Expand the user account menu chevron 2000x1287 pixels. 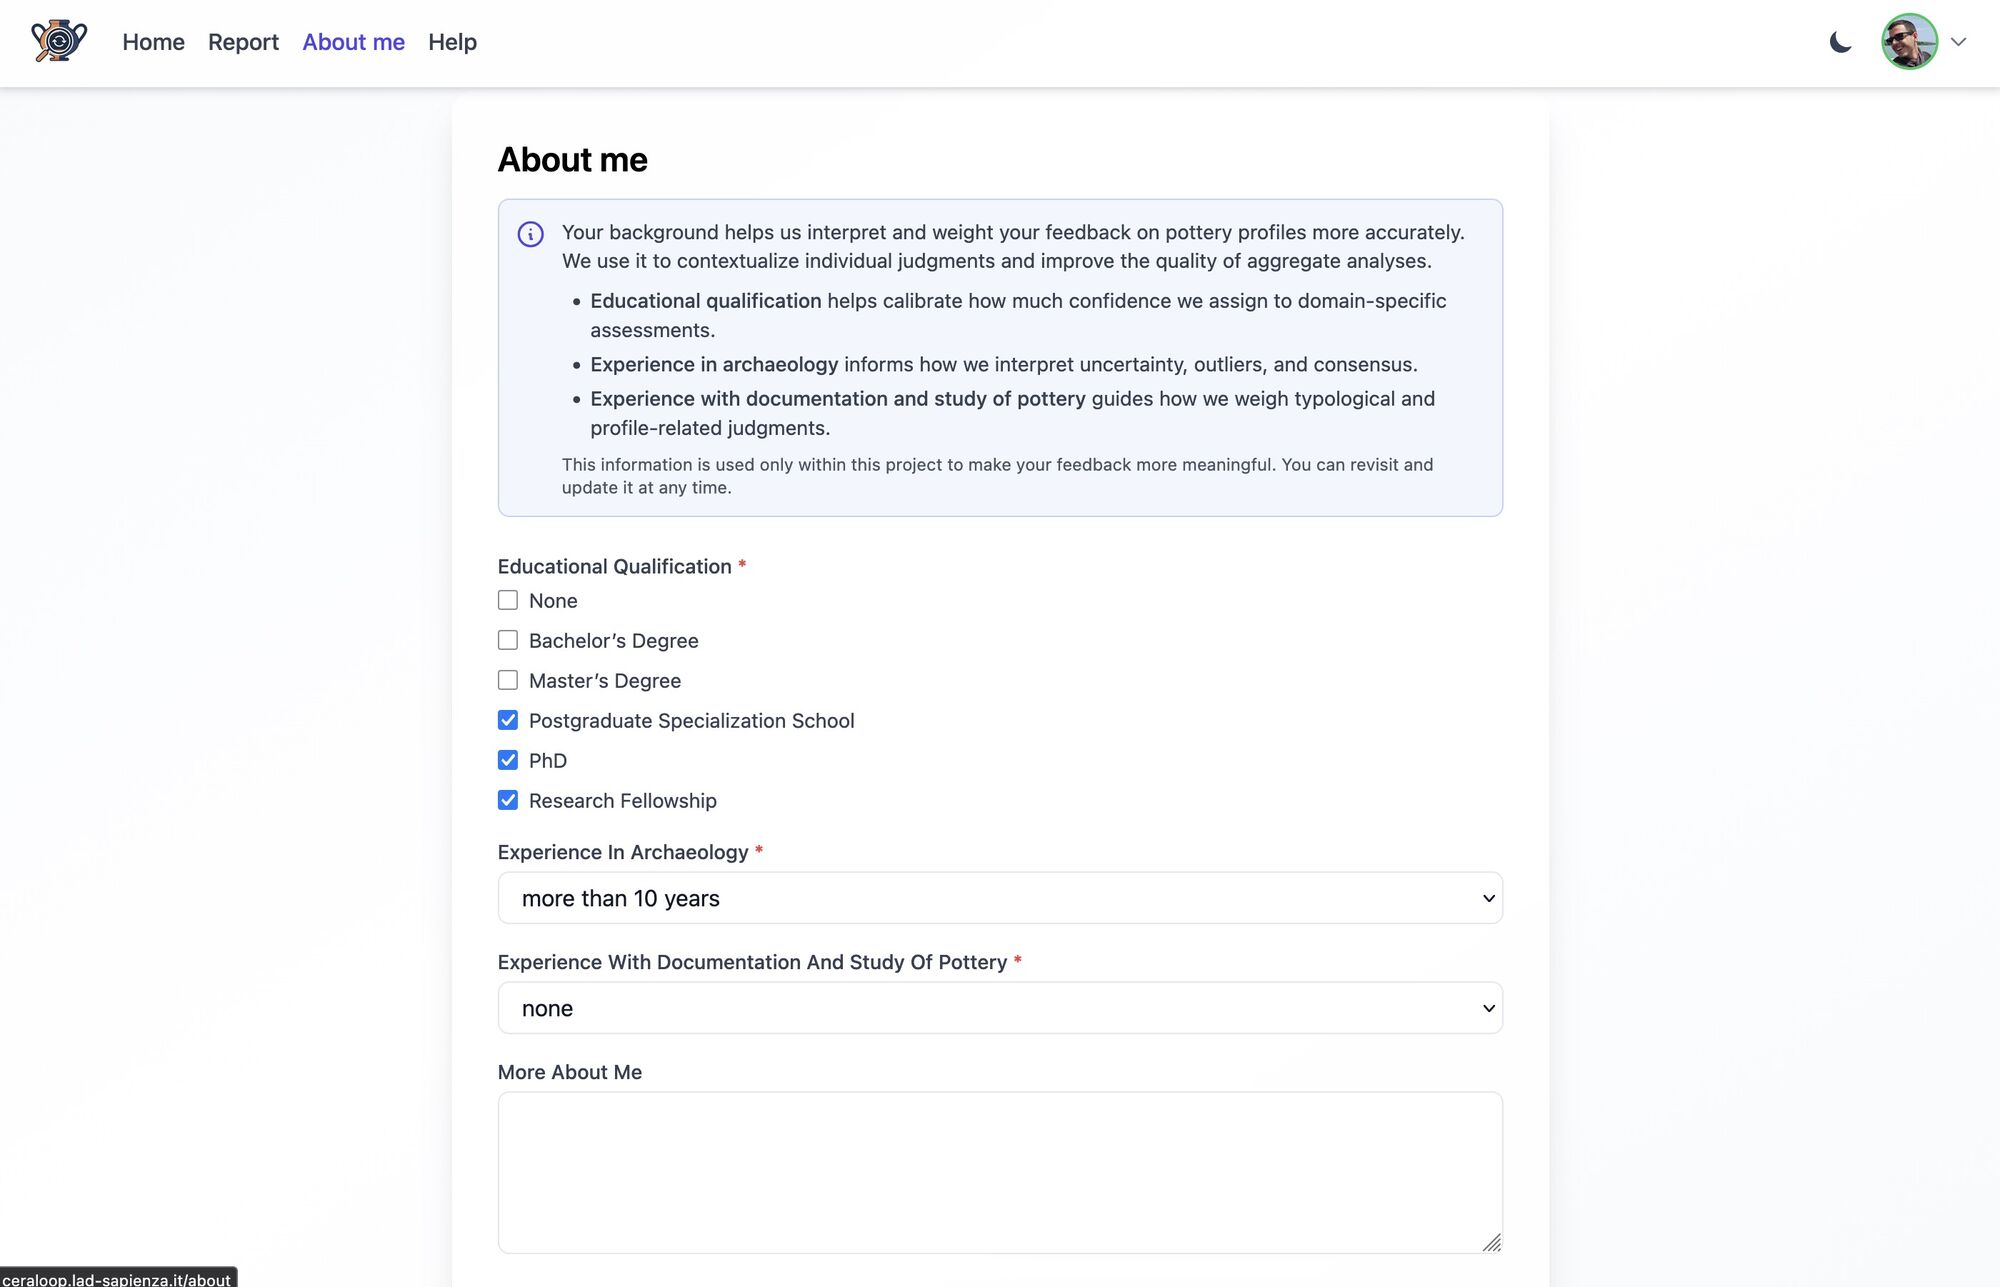click(1958, 42)
